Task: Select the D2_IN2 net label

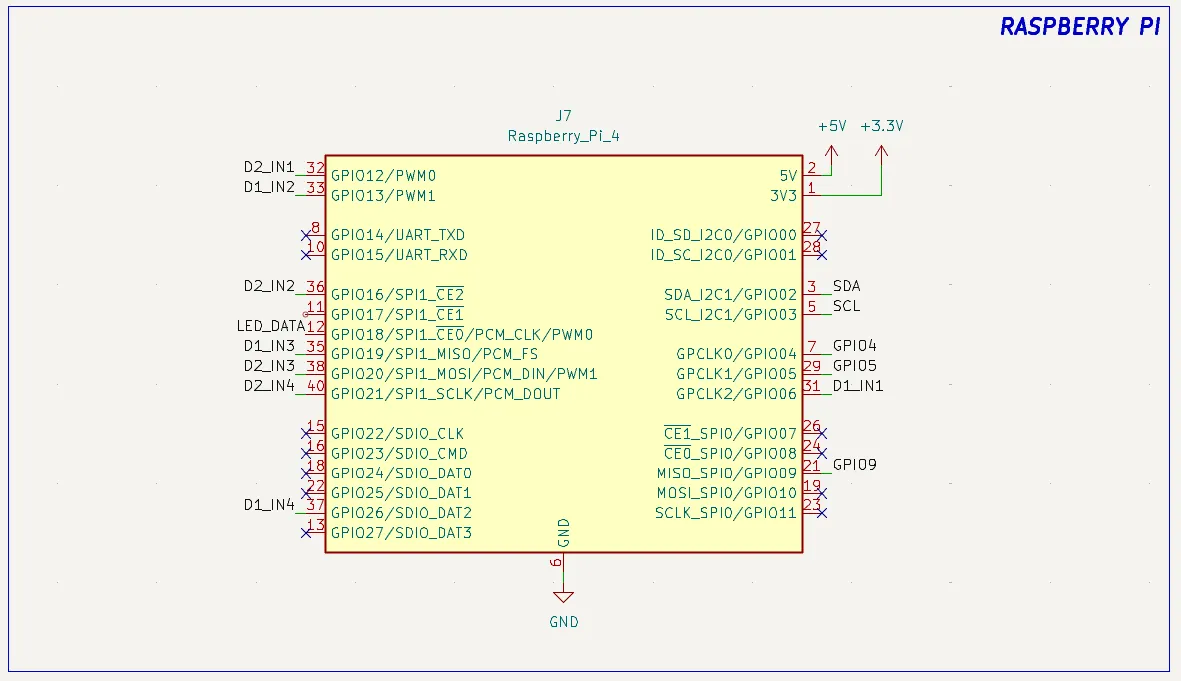Action: 269,286
